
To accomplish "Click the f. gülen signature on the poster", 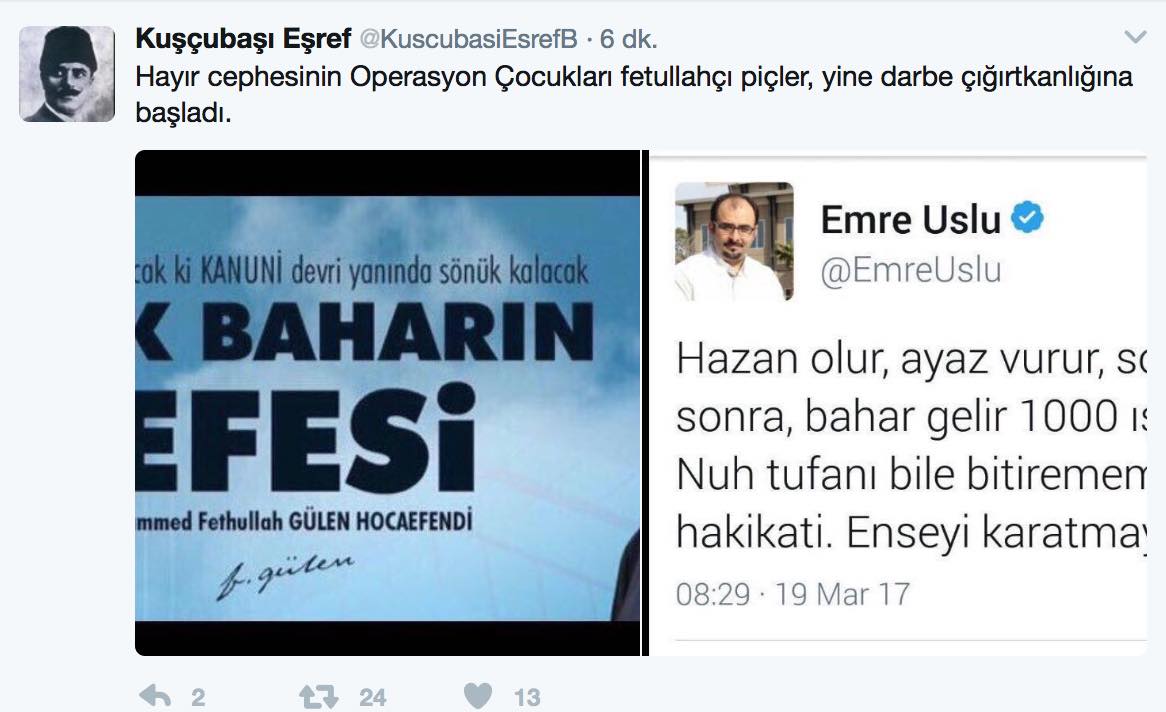I will tap(285, 576).
